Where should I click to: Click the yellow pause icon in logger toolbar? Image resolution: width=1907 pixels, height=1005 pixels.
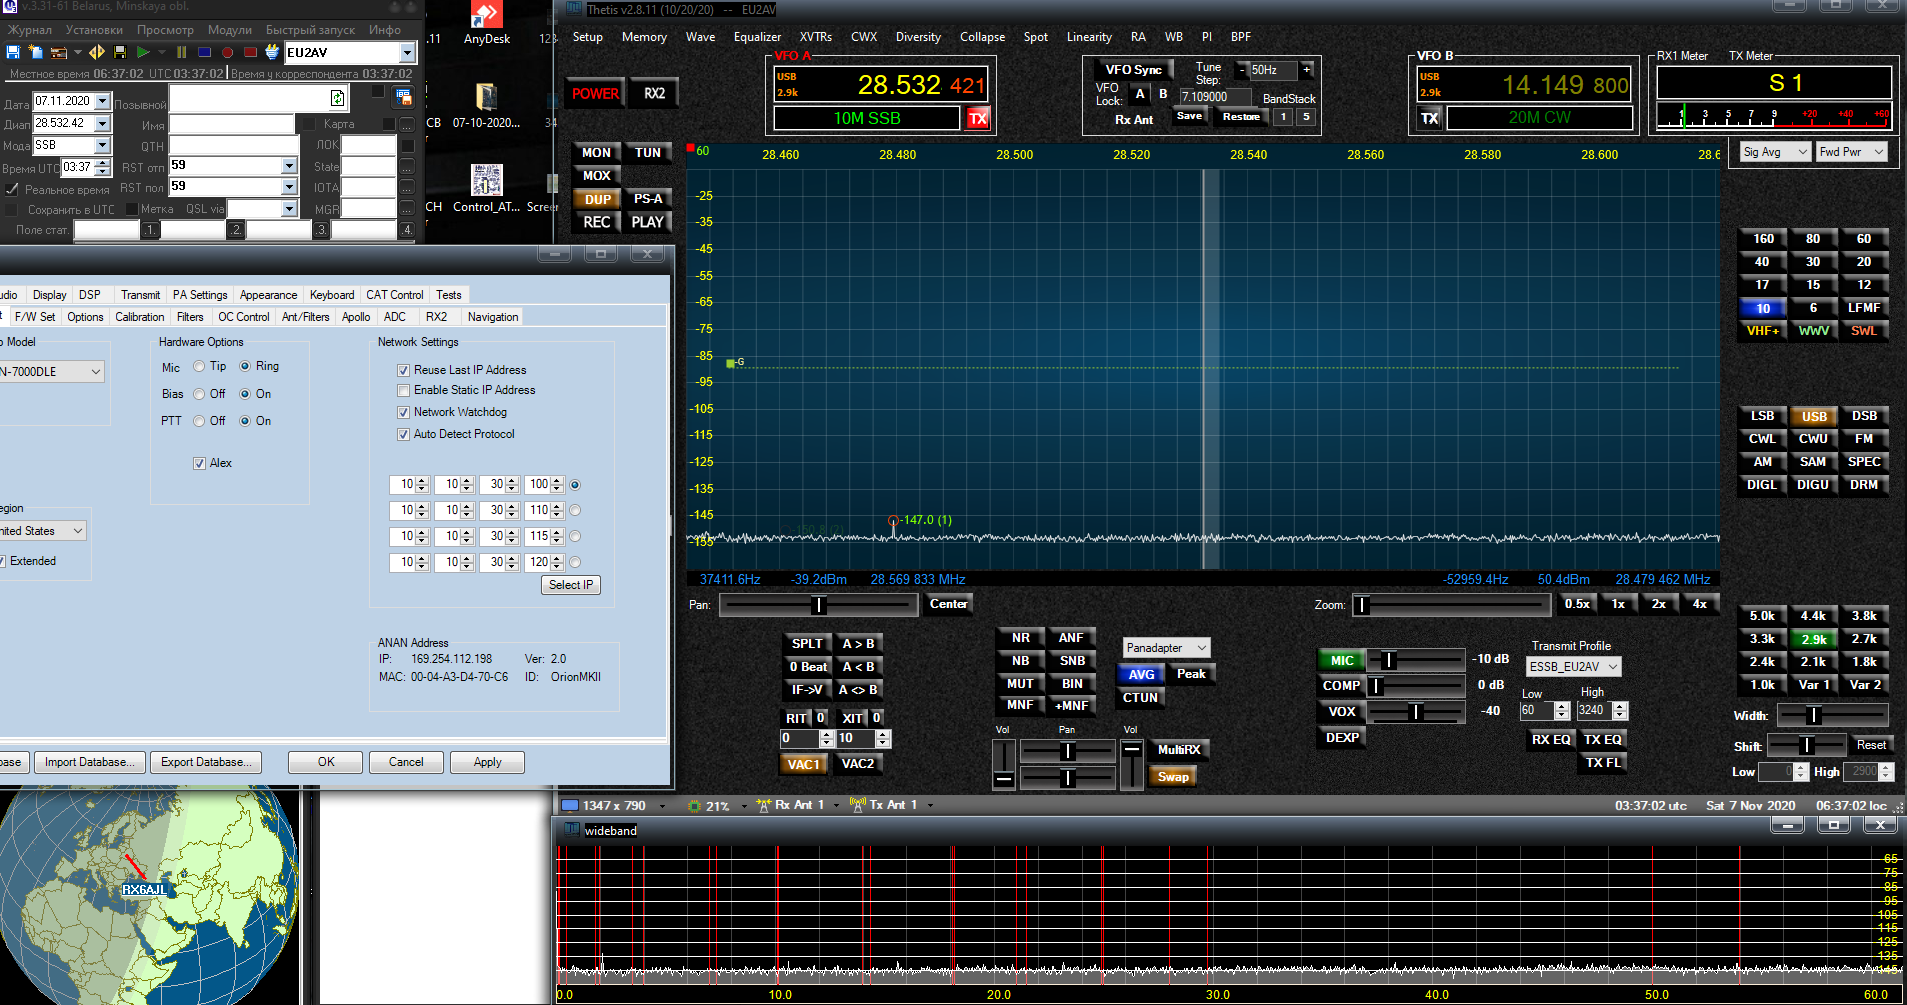point(181,52)
